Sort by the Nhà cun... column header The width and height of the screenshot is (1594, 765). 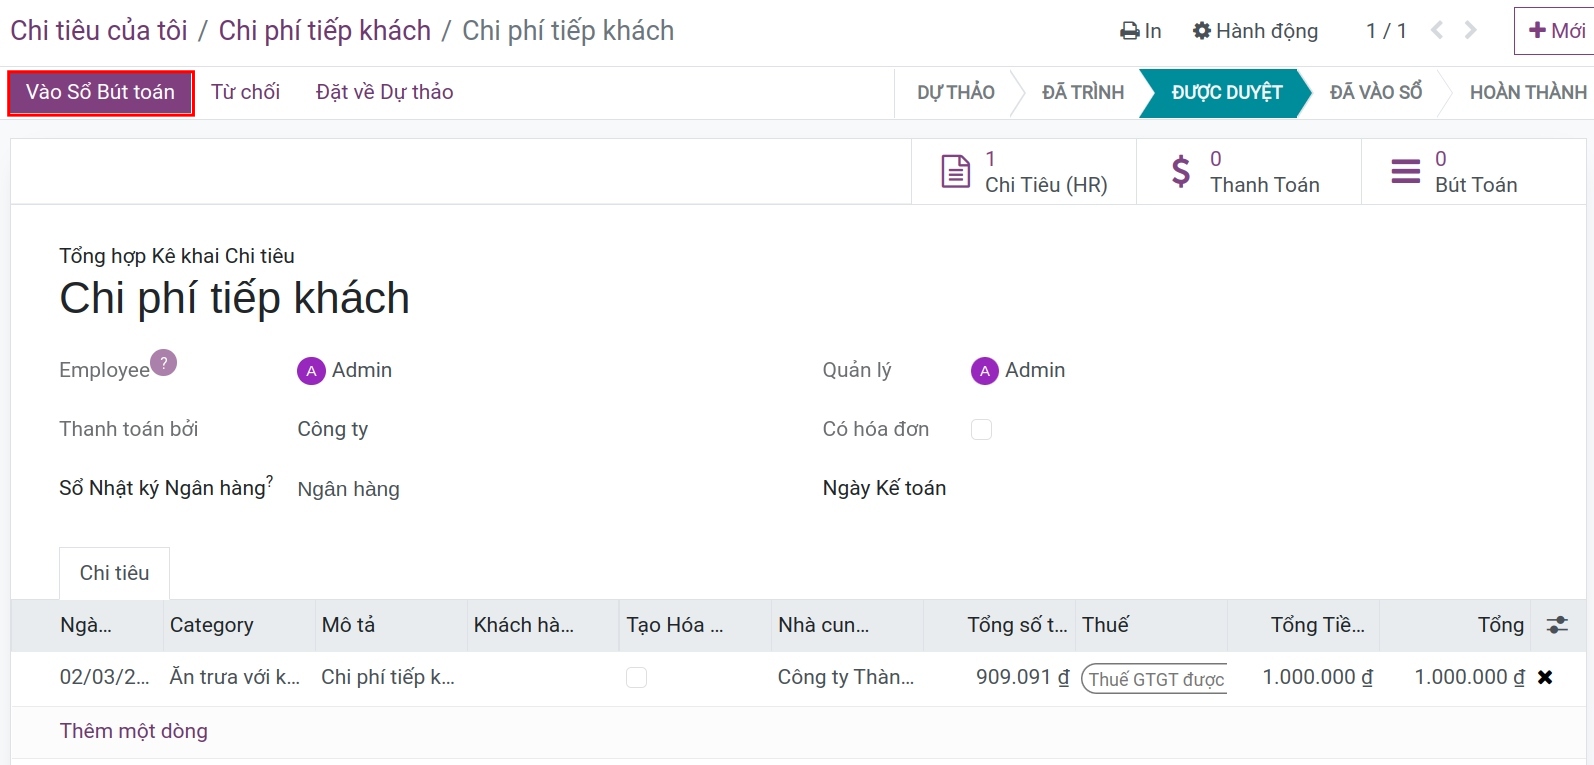848,625
